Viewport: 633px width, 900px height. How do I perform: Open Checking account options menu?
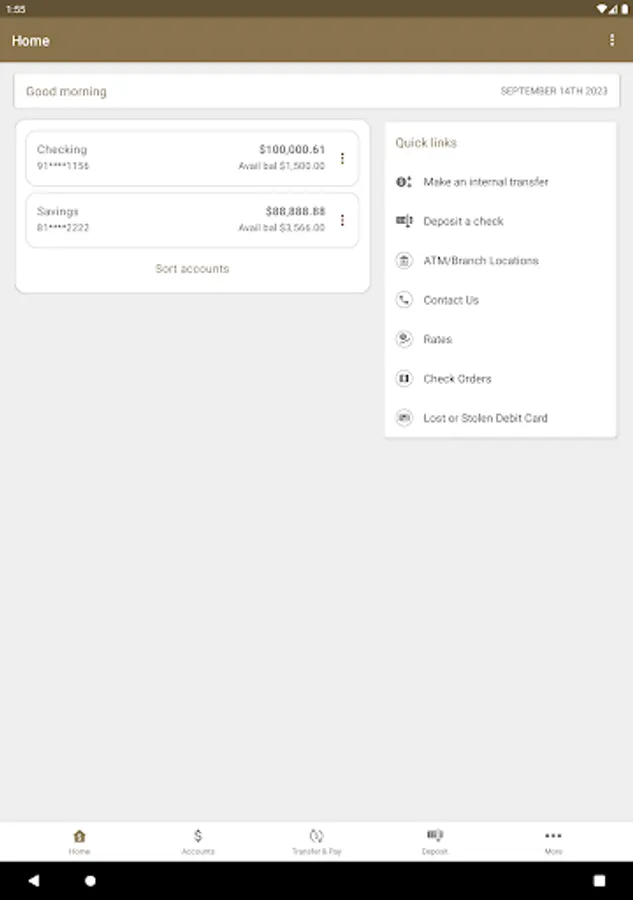[342, 158]
